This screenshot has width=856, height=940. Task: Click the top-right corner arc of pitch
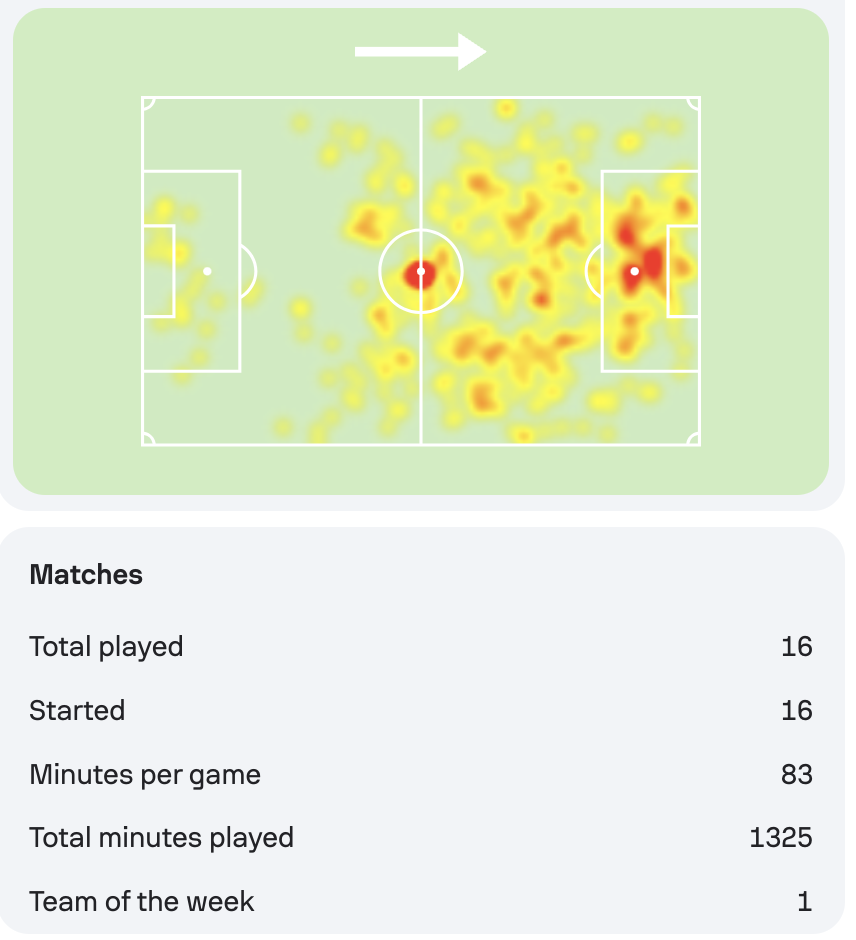pos(694,103)
